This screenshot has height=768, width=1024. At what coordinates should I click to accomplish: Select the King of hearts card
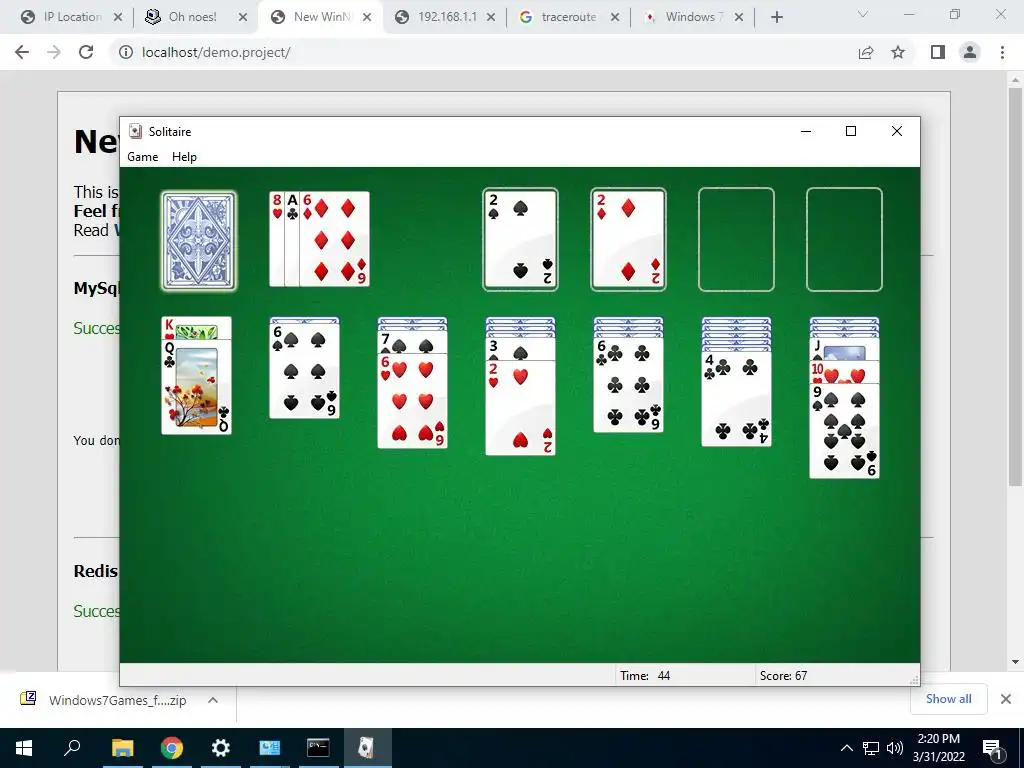pyautogui.click(x=197, y=328)
